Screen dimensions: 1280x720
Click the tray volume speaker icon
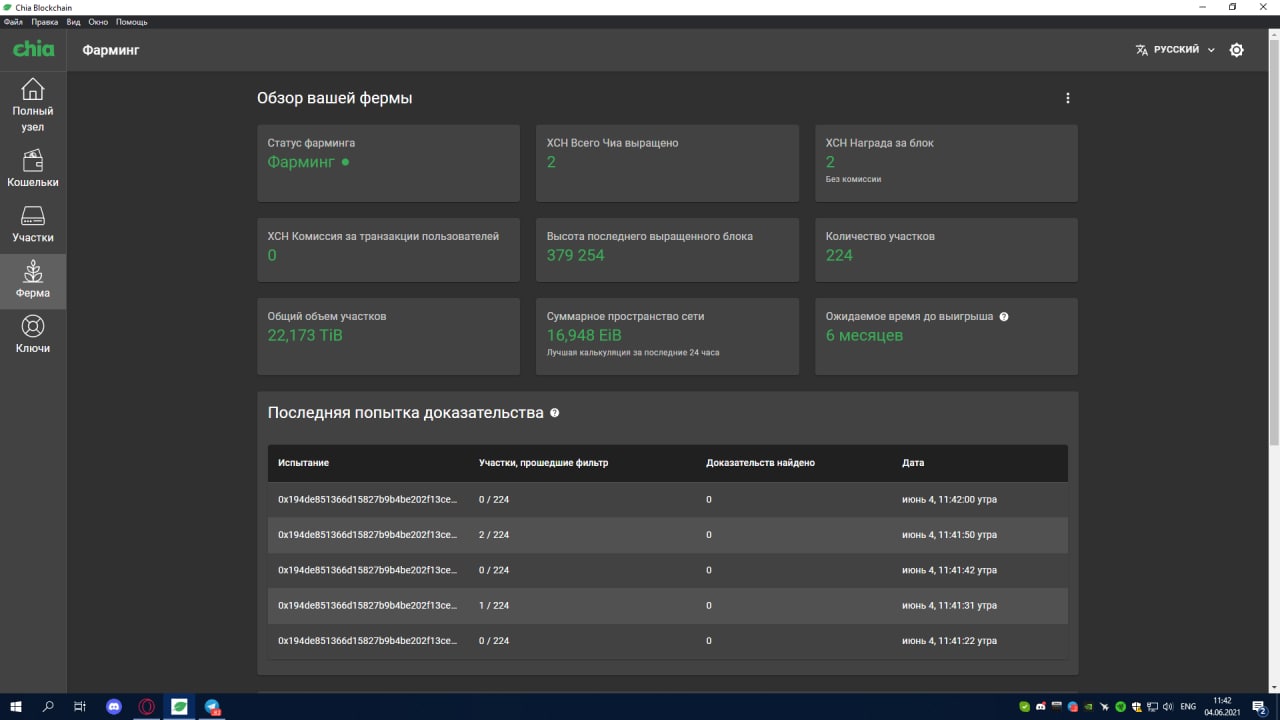tap(1168, 707)
